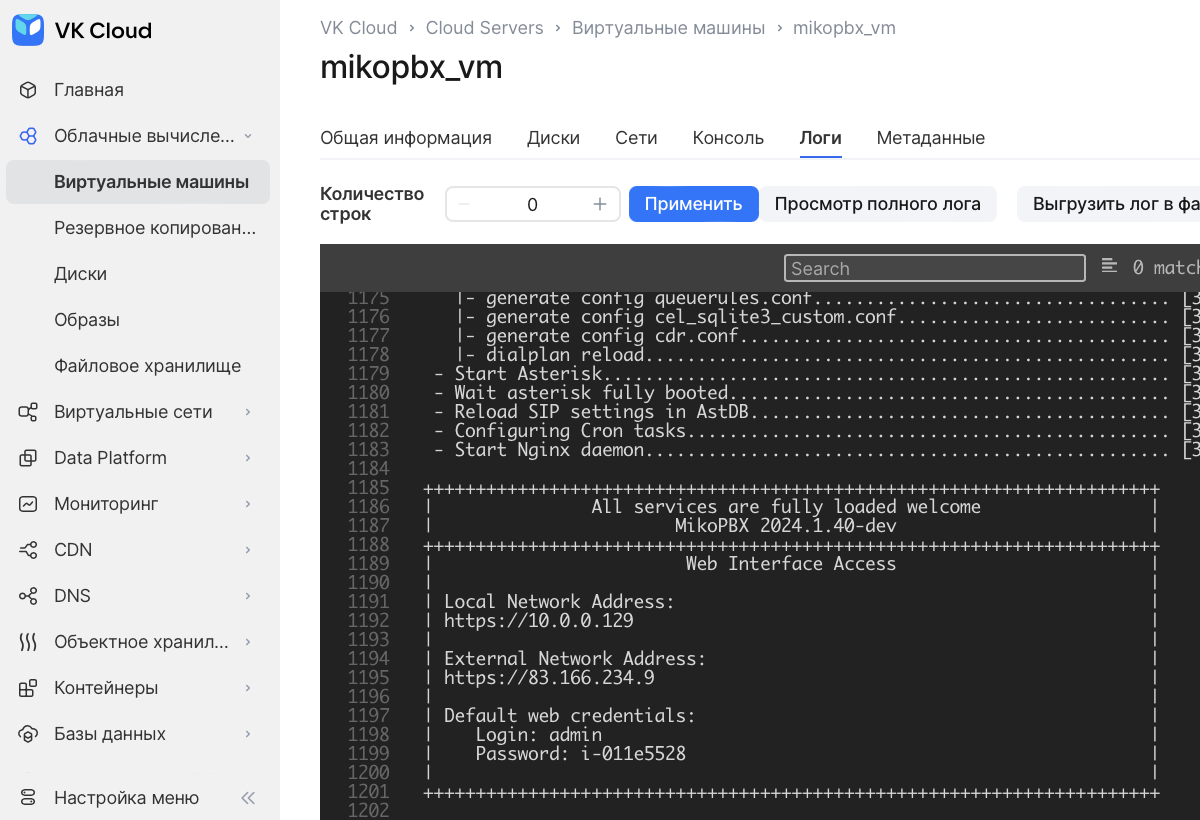The height and width of the screenshot is (820, 1200).
Task: Open Cloud Servers breadcrumb link
Action: click(484, 28)
